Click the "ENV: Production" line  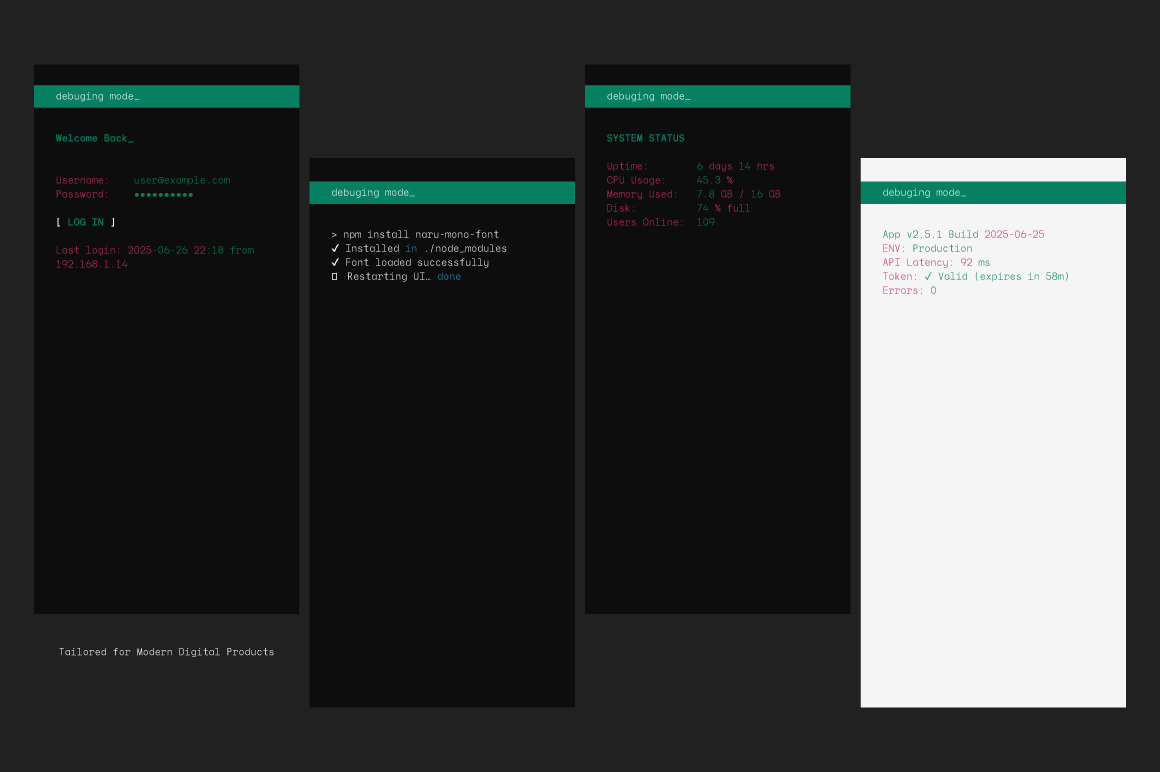(x=927, y=248)
